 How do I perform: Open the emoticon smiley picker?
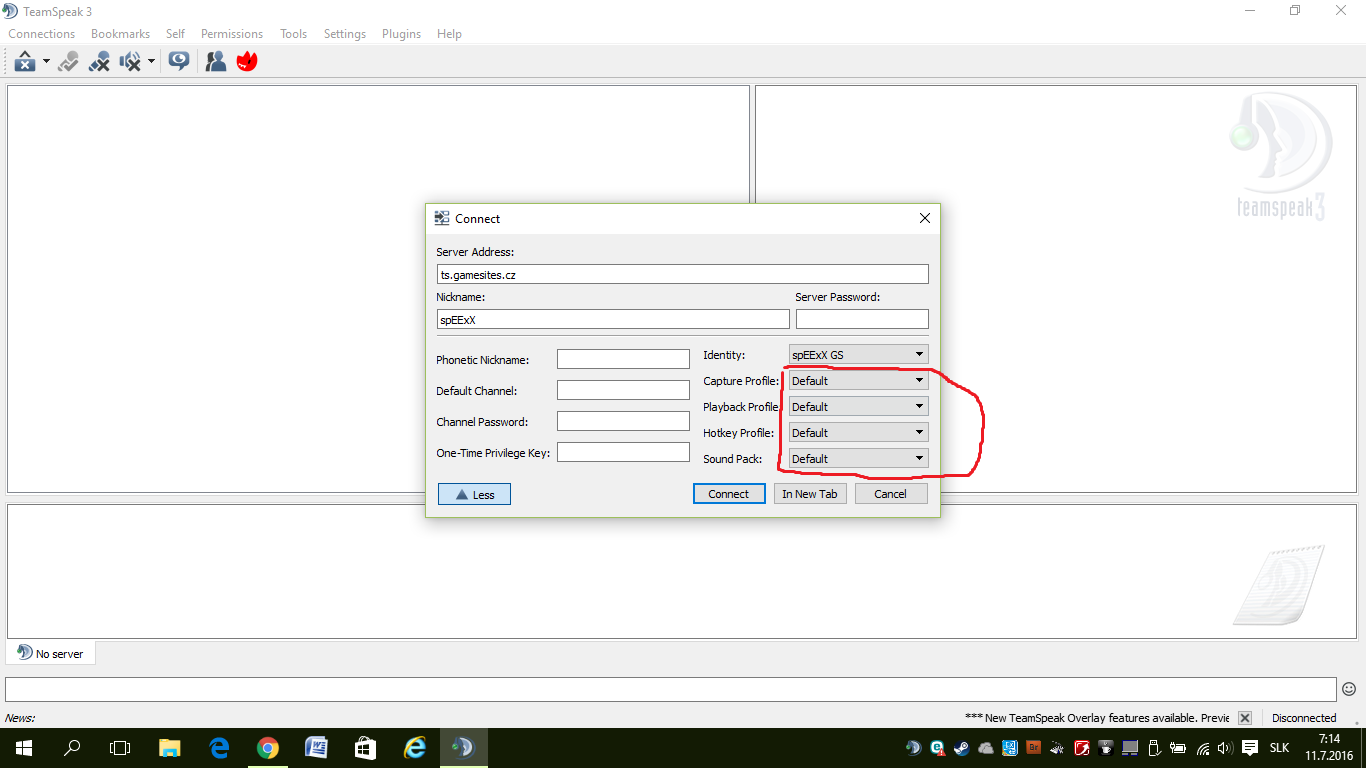point(1349,689)
